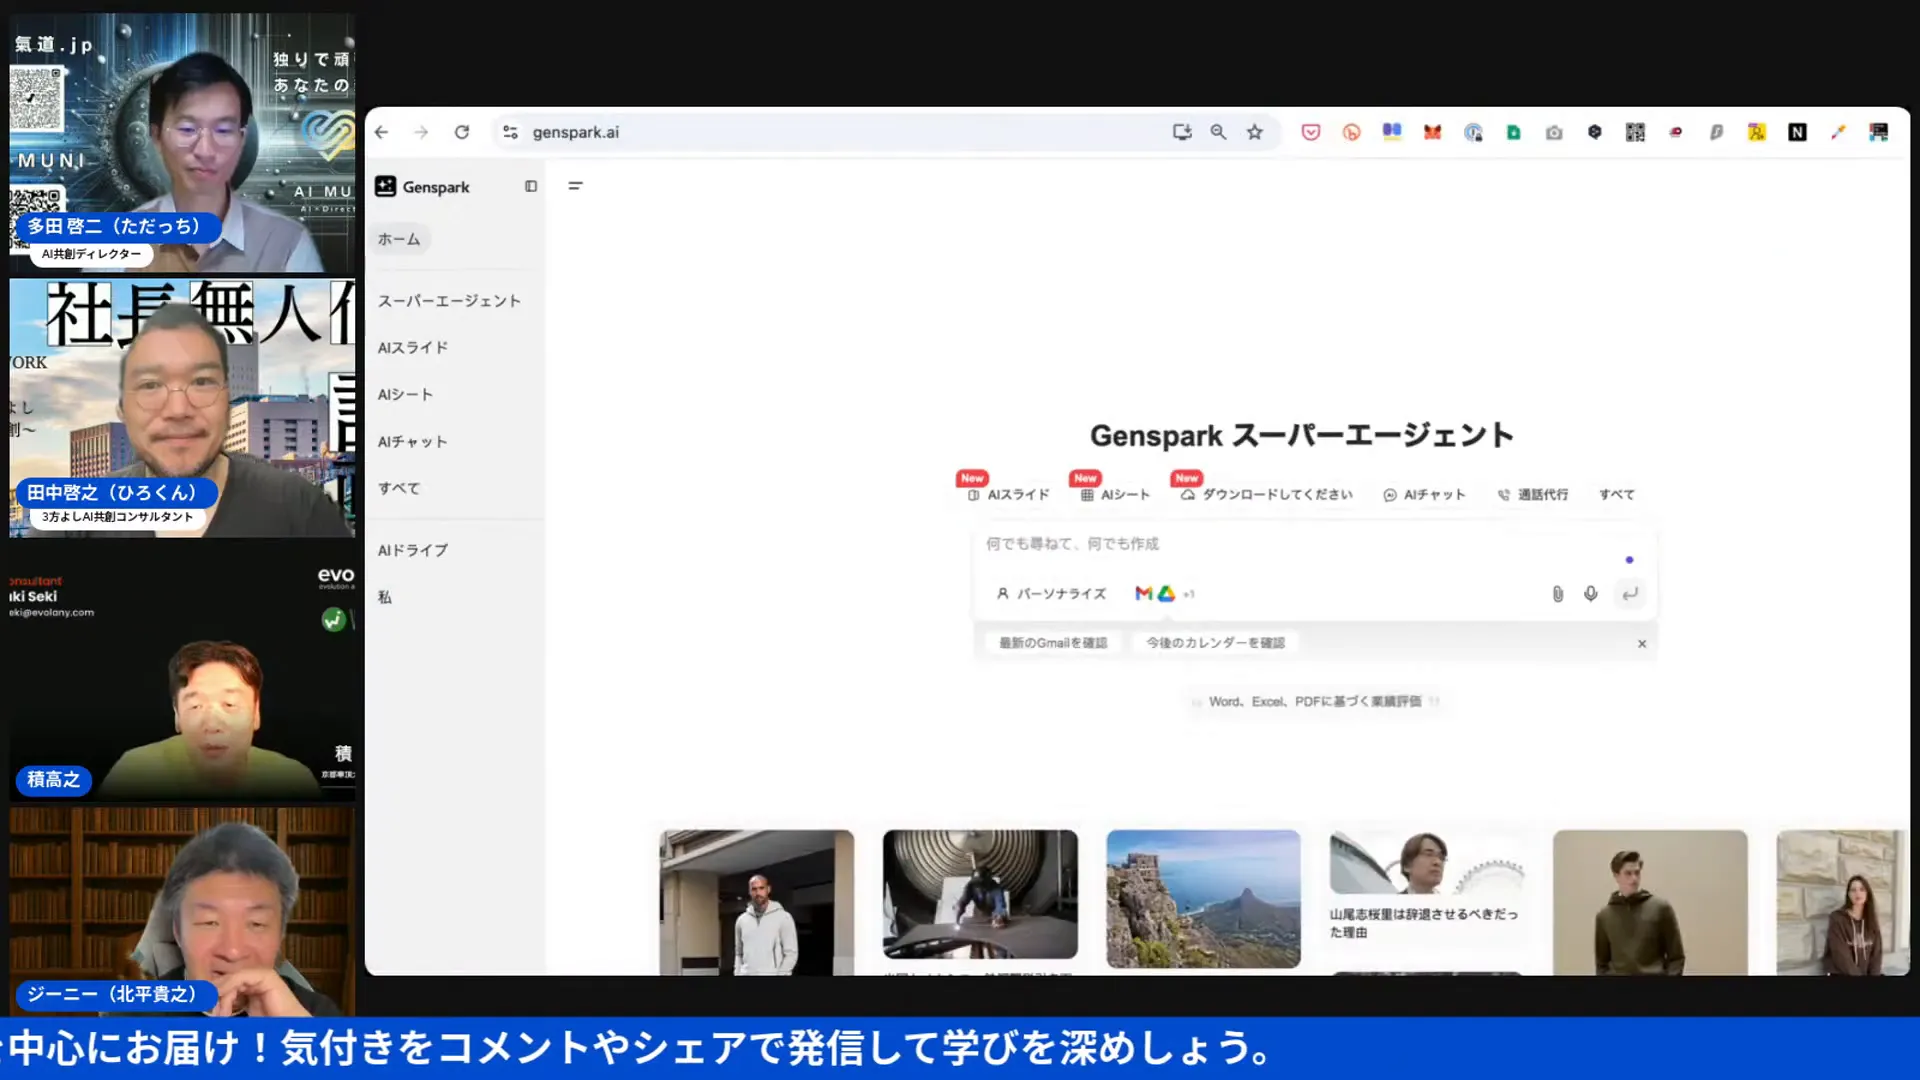Start voice input with the microphone icon

click(1591, 594)
